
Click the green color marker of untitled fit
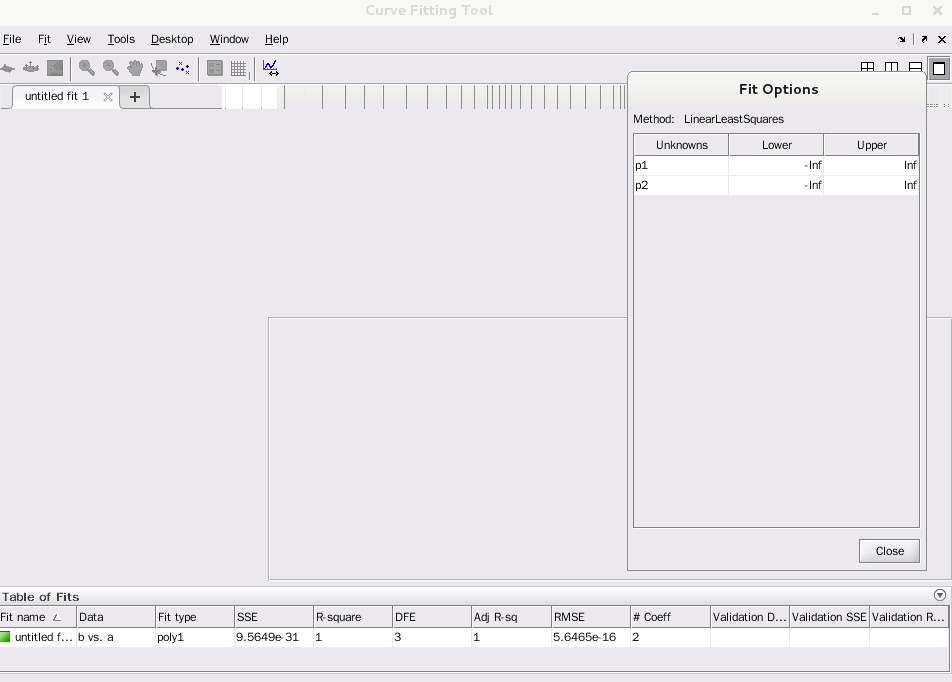5,637
